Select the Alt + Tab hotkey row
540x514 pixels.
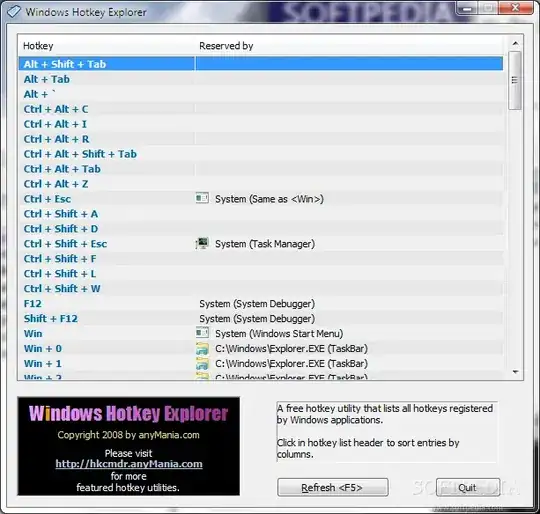tap(261, 79)
